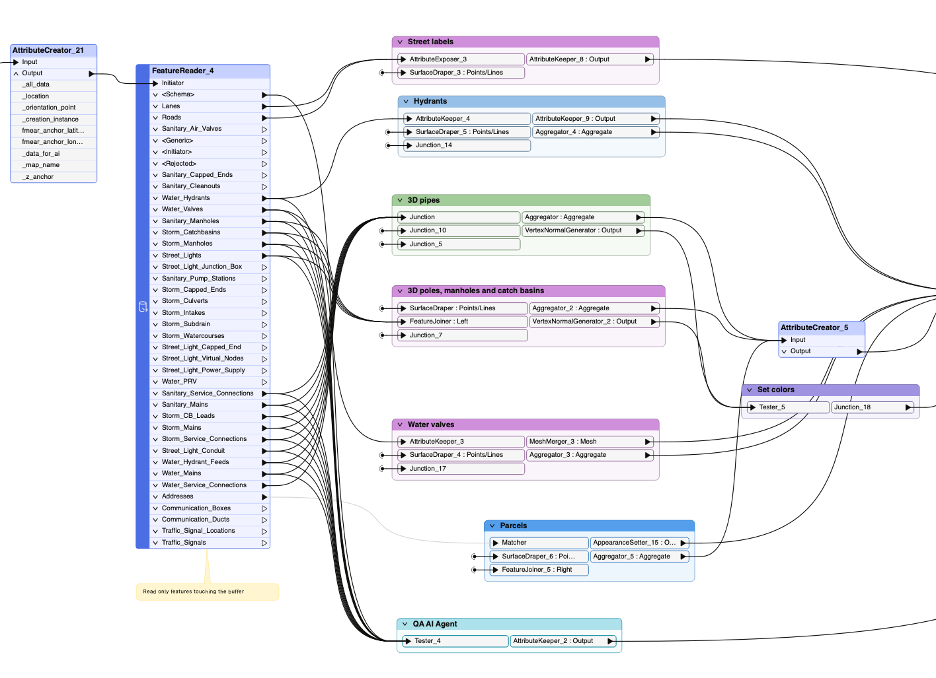The image size is (936, 678).
Task: Expand AttributeCreator_5 Output port chevron
Action: pos(784,351)
